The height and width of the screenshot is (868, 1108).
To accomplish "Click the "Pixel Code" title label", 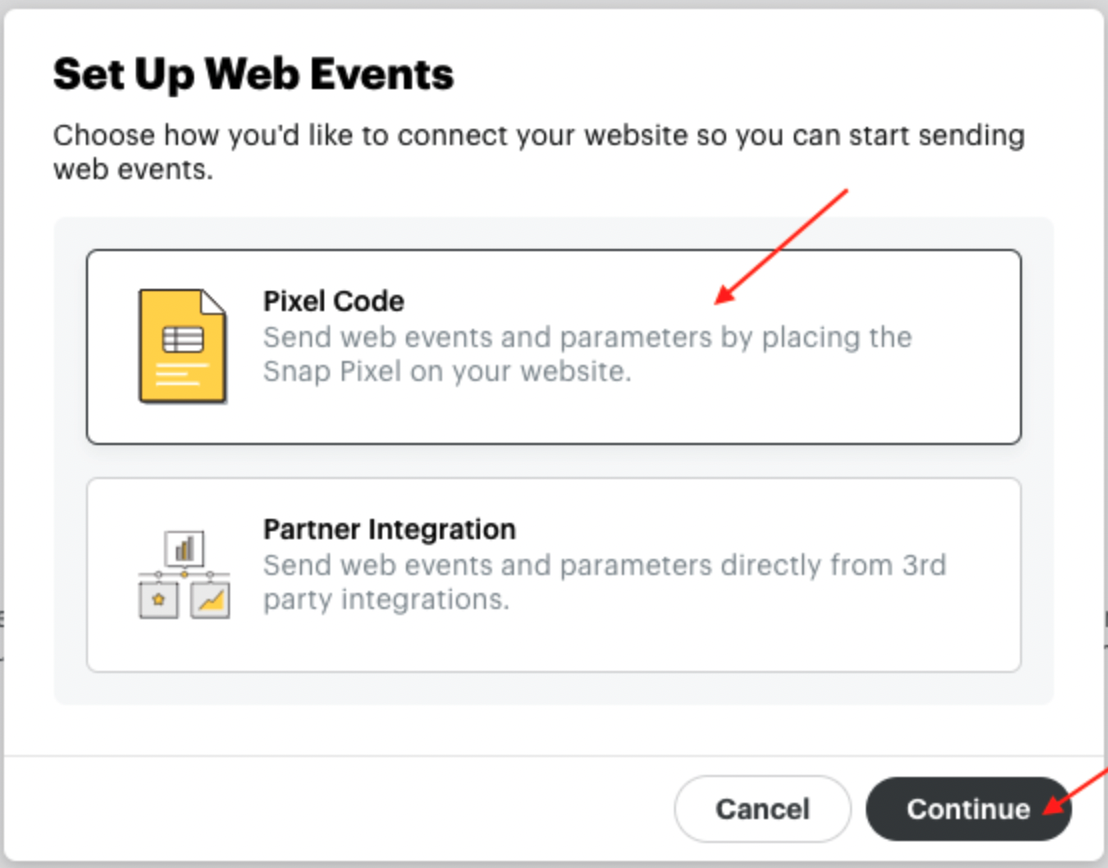I will [x=334, y=301].
